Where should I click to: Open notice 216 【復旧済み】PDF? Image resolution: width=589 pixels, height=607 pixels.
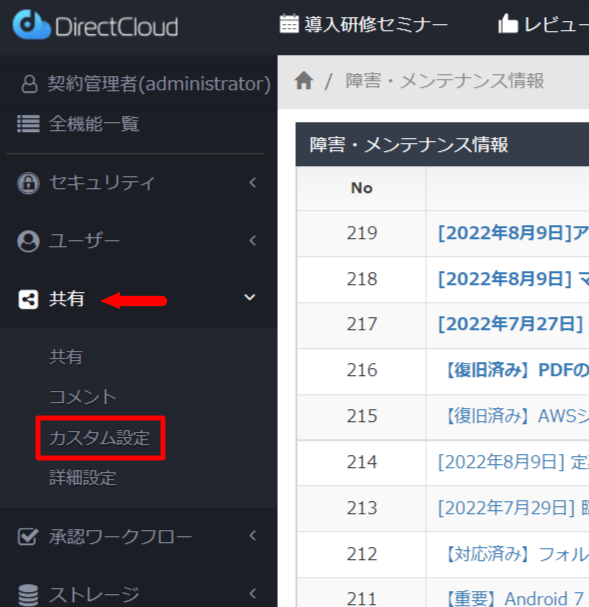point(515,370)
